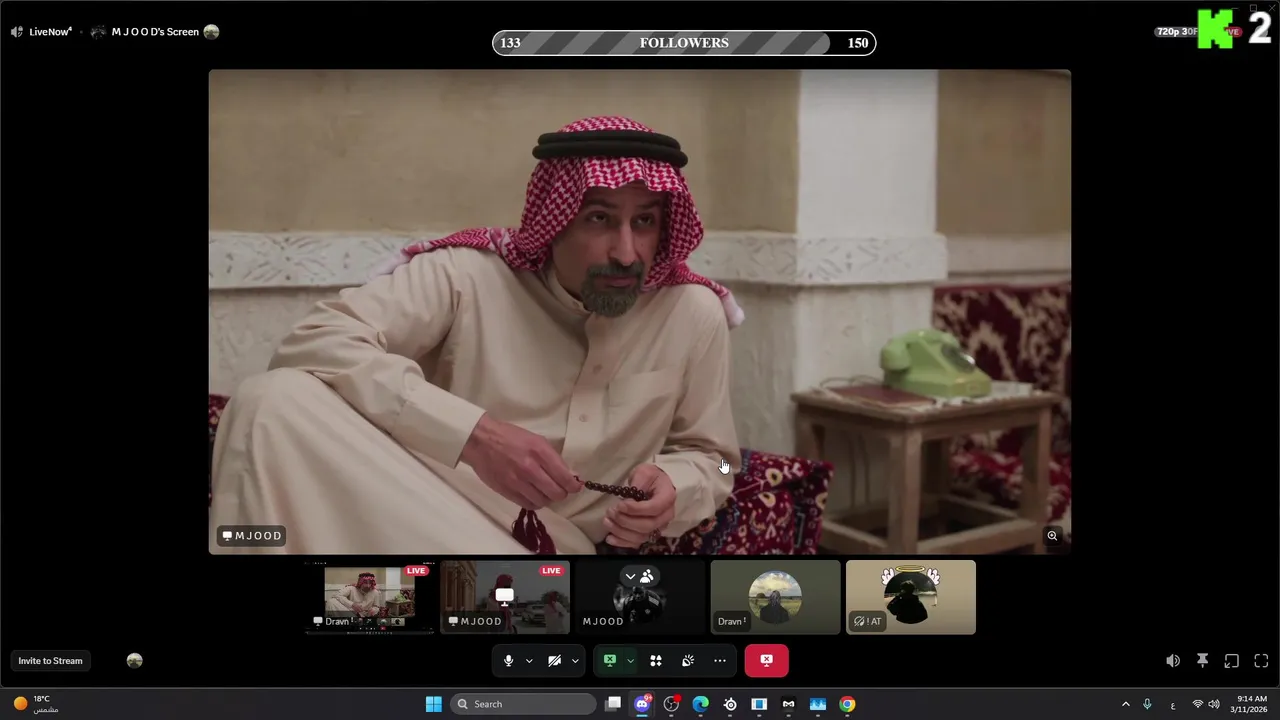Expand microphone input options arrow
This screenshot has height=720, width=1280.
(x=529, y=661)
